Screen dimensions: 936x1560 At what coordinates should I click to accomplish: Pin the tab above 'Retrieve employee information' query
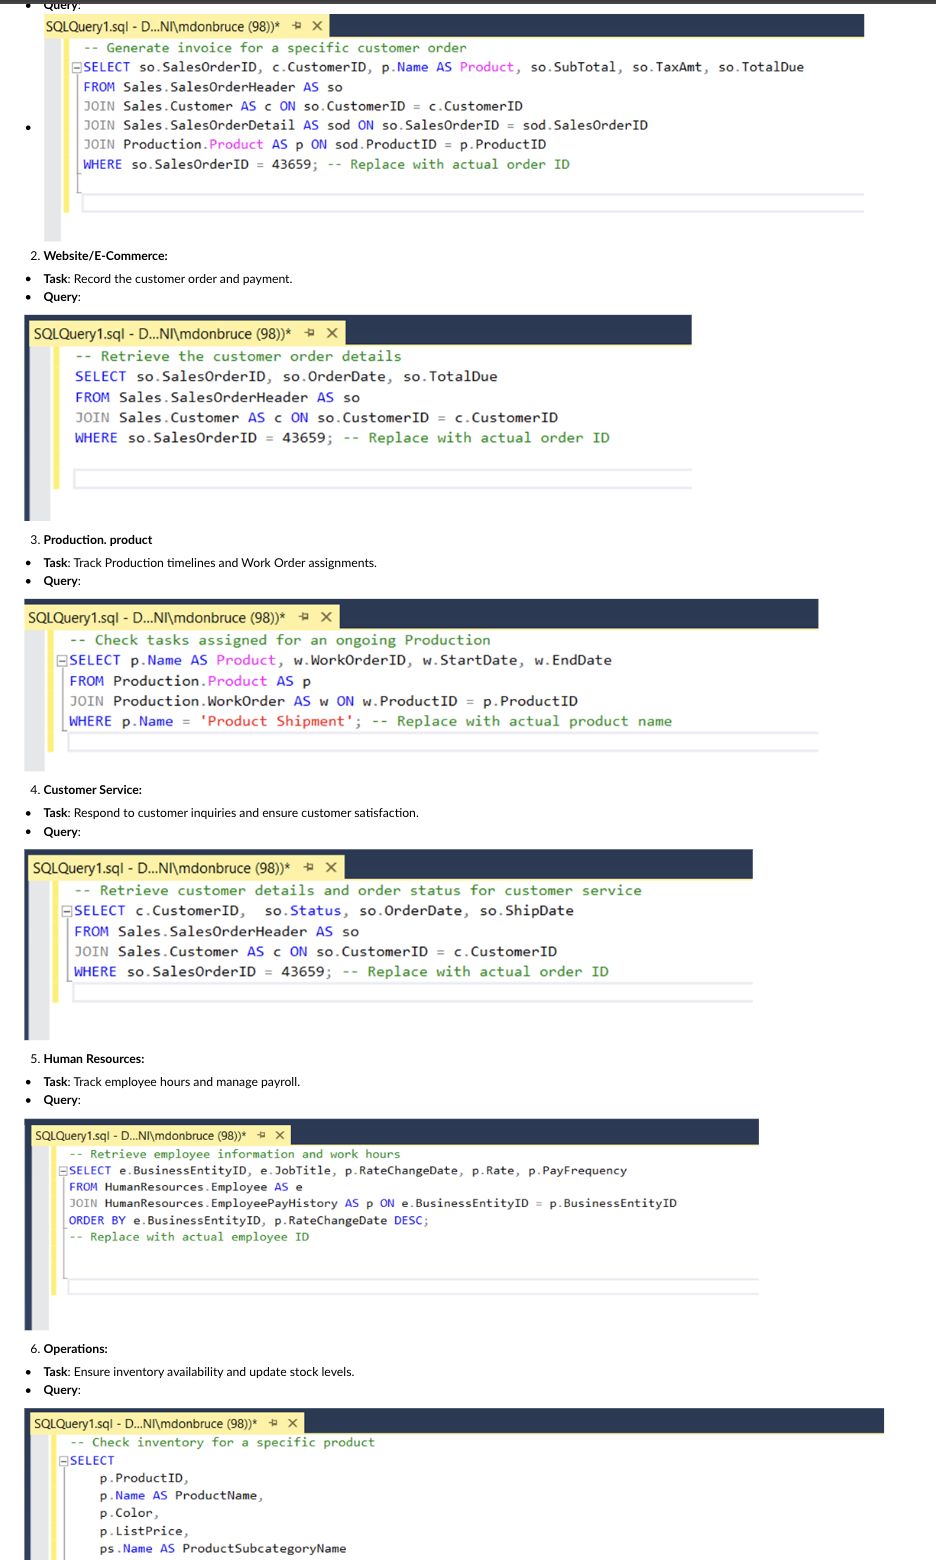coord(262,1135)
